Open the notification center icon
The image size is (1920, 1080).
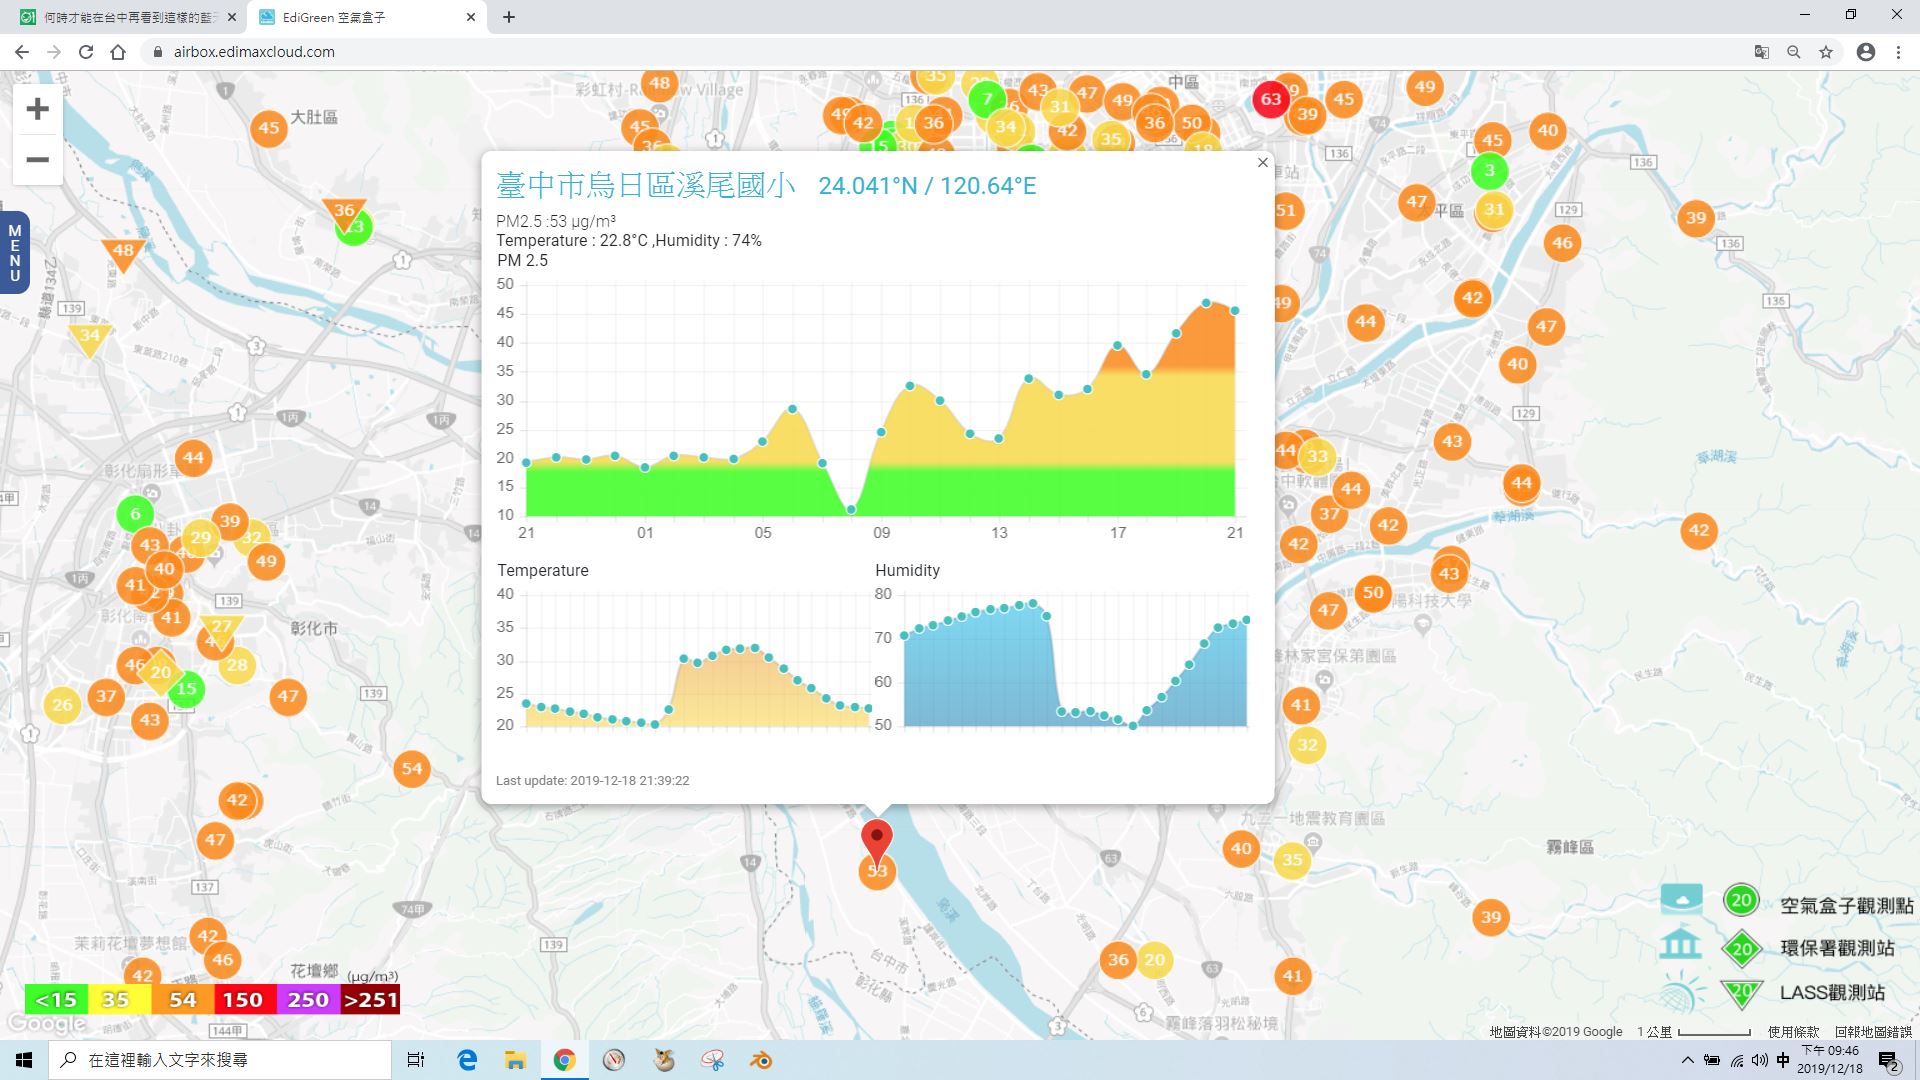pos(1888,1061)
